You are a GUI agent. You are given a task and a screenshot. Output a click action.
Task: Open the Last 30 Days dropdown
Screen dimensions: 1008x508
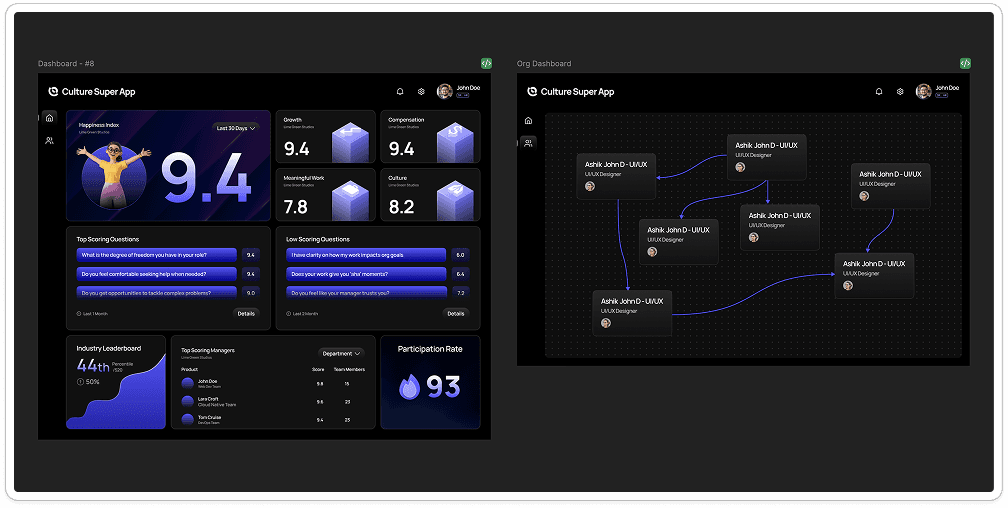pos(236,128)
